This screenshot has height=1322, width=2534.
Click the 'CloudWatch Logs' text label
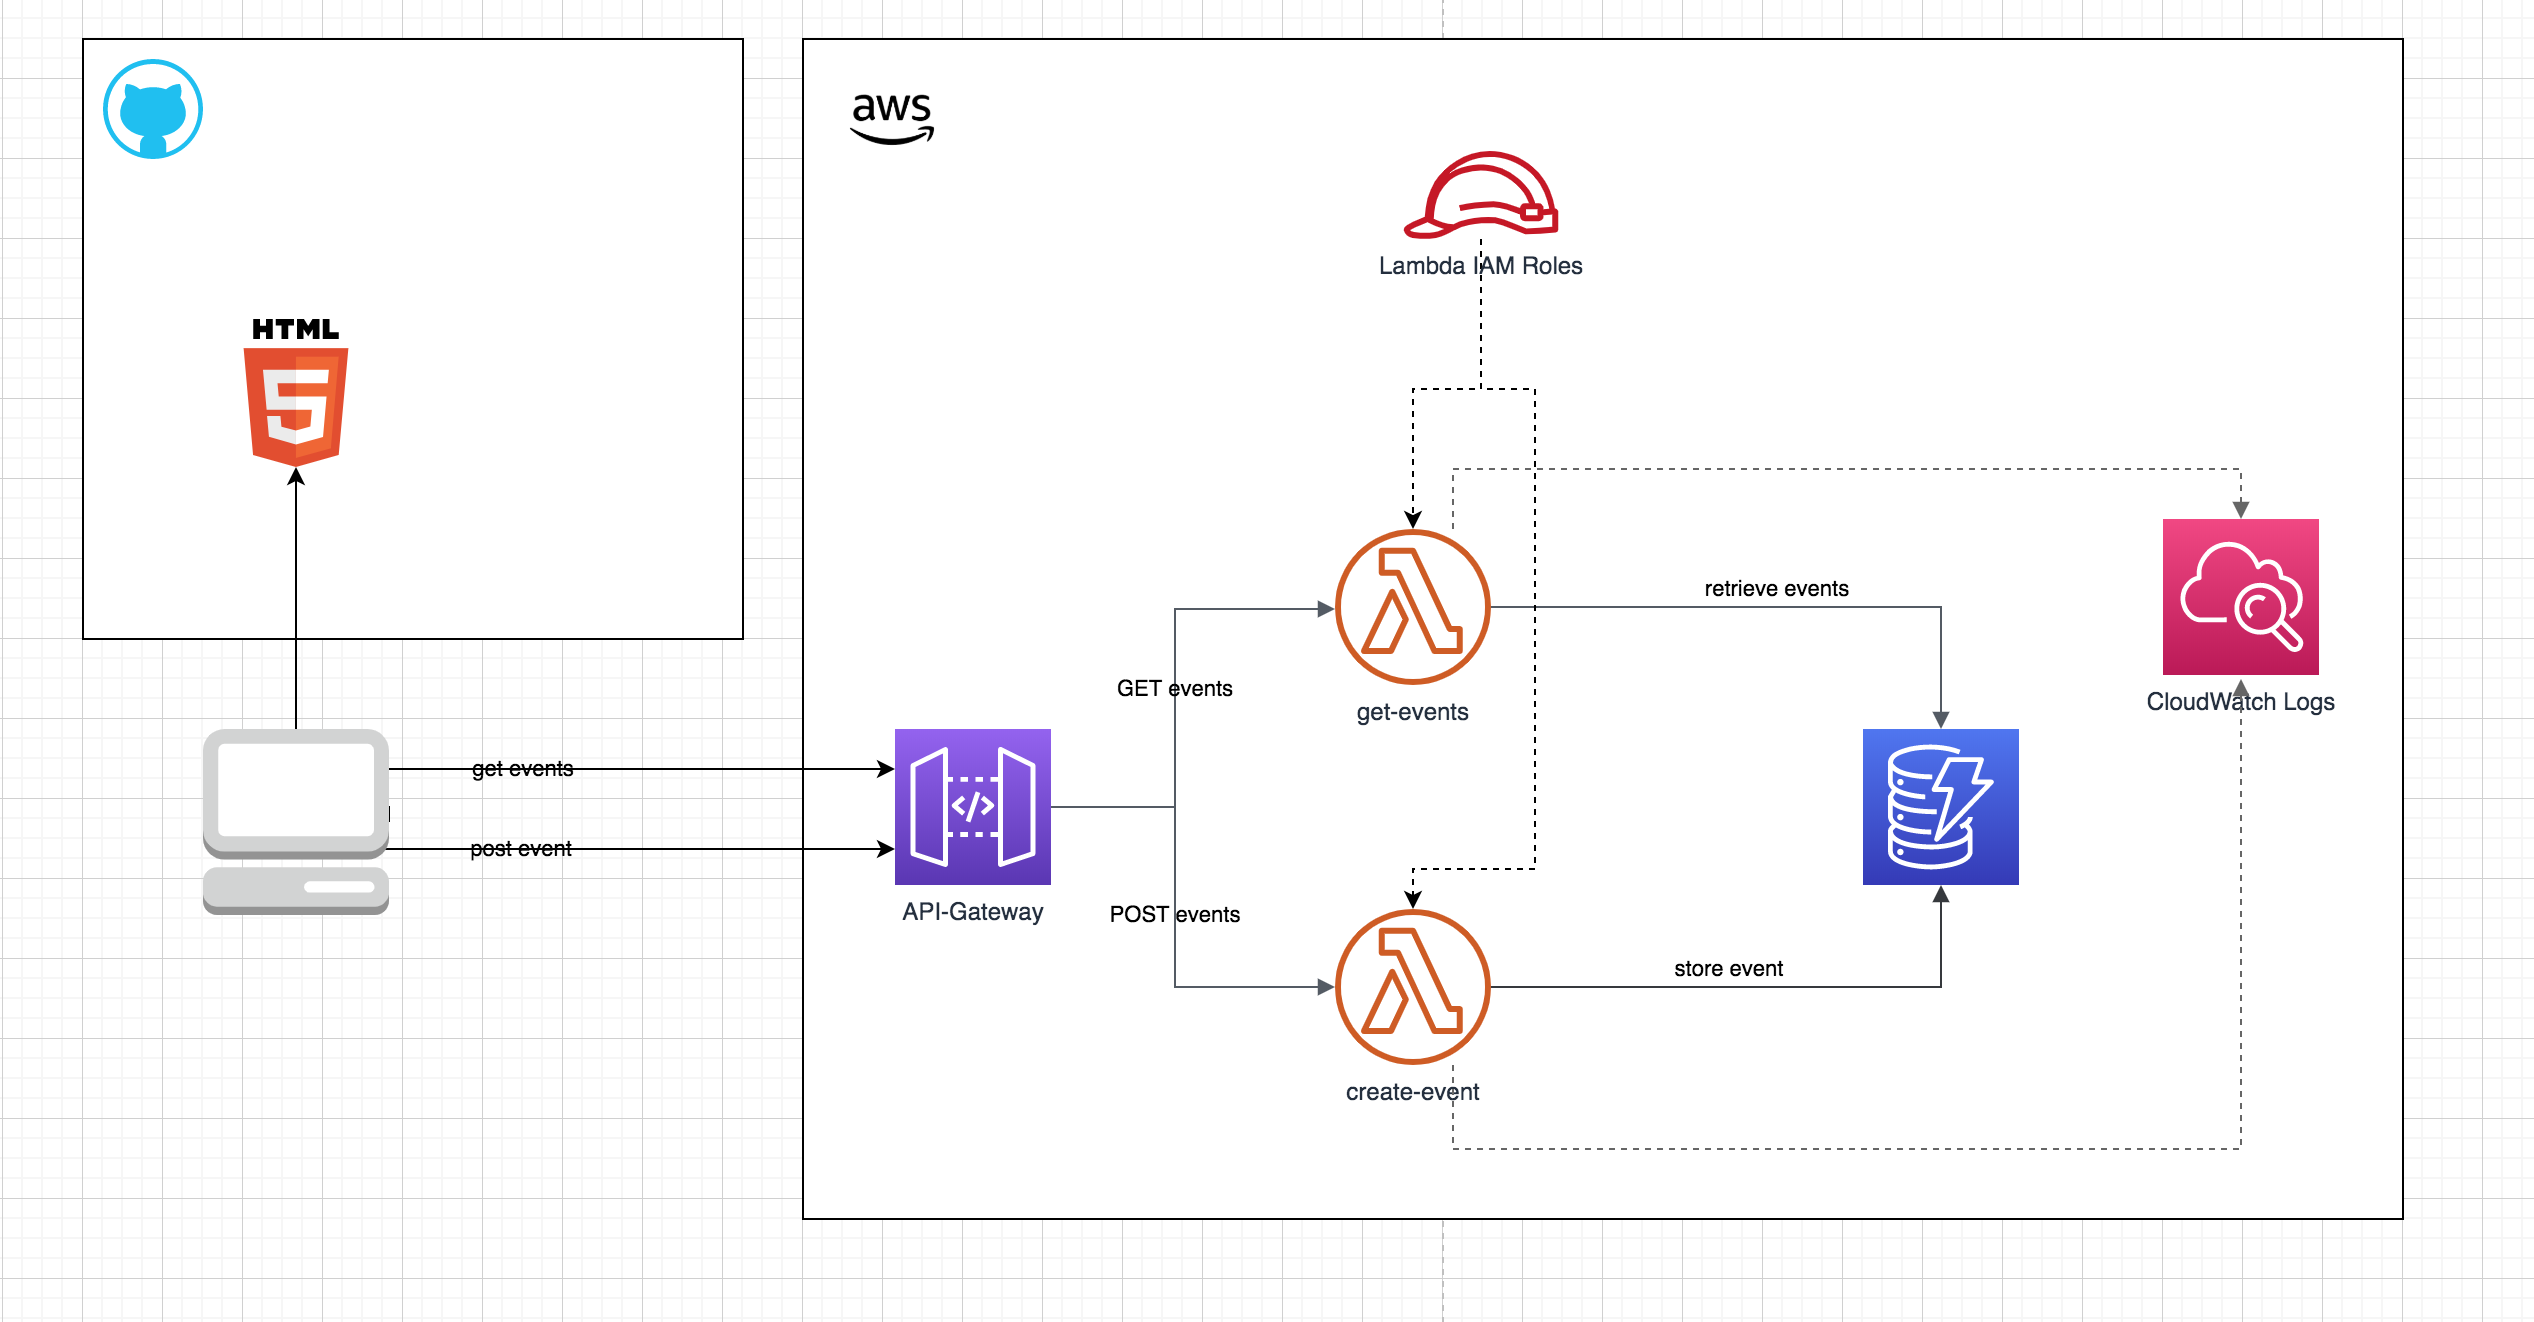tap(2240, 702)
